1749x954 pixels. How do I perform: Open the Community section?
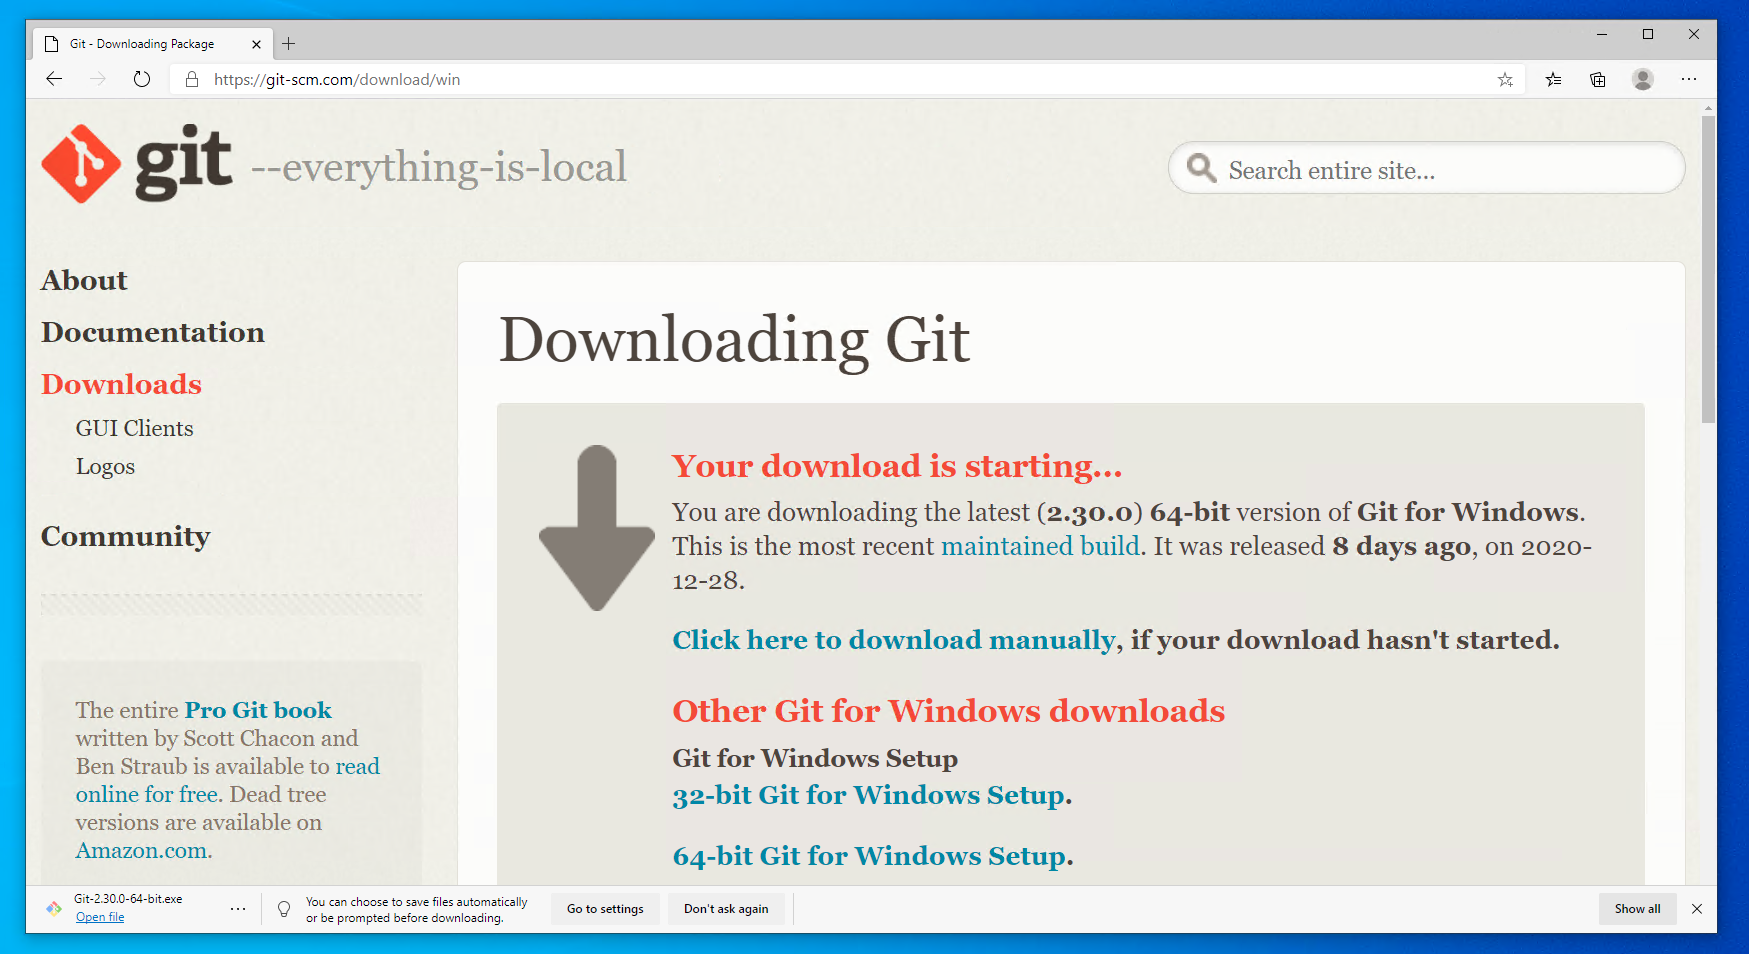[125, 537]
